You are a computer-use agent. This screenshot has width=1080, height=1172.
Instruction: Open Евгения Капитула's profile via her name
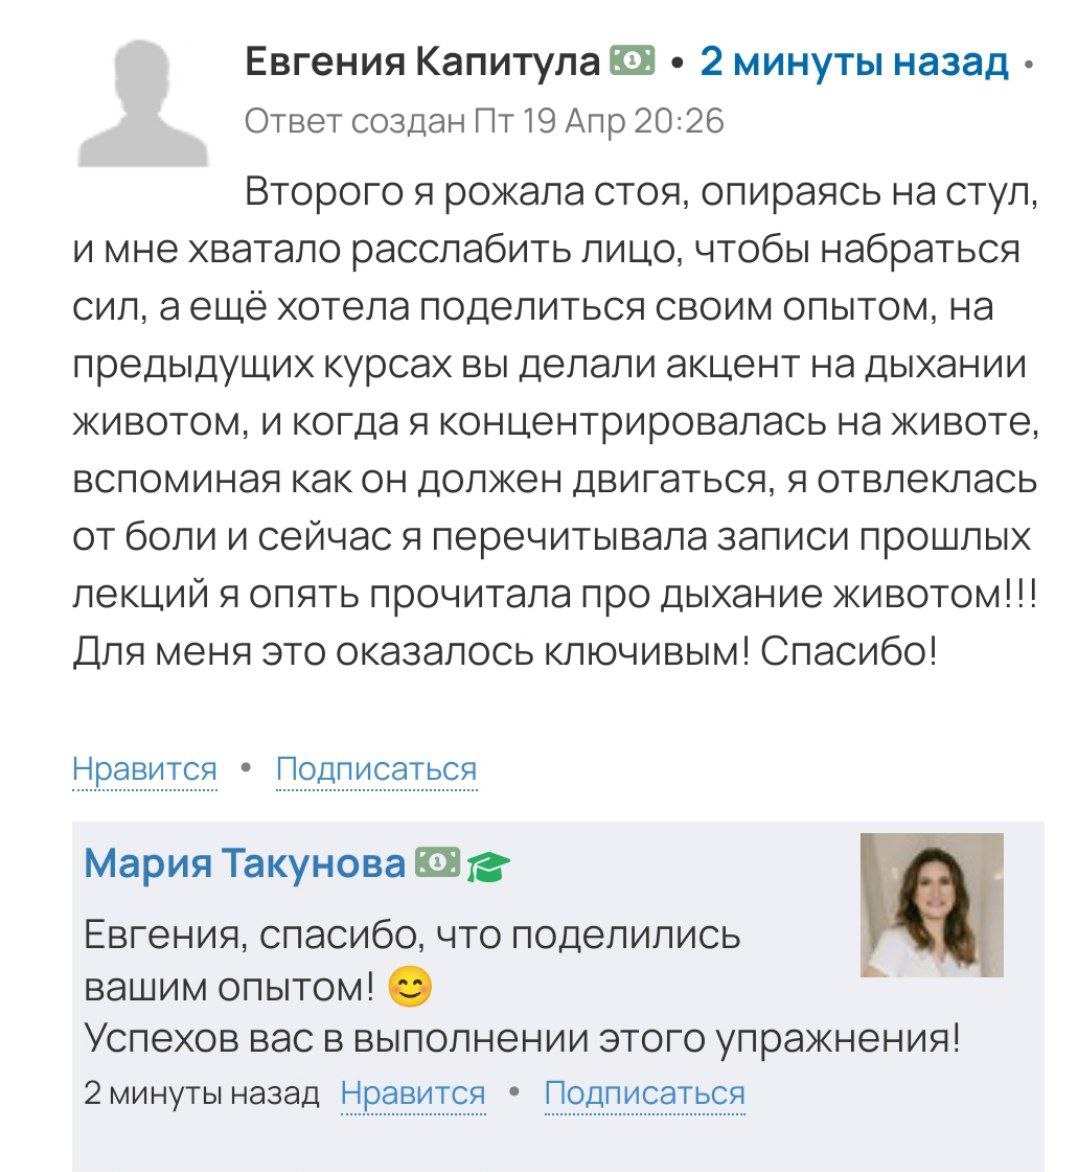click(421, 62)
